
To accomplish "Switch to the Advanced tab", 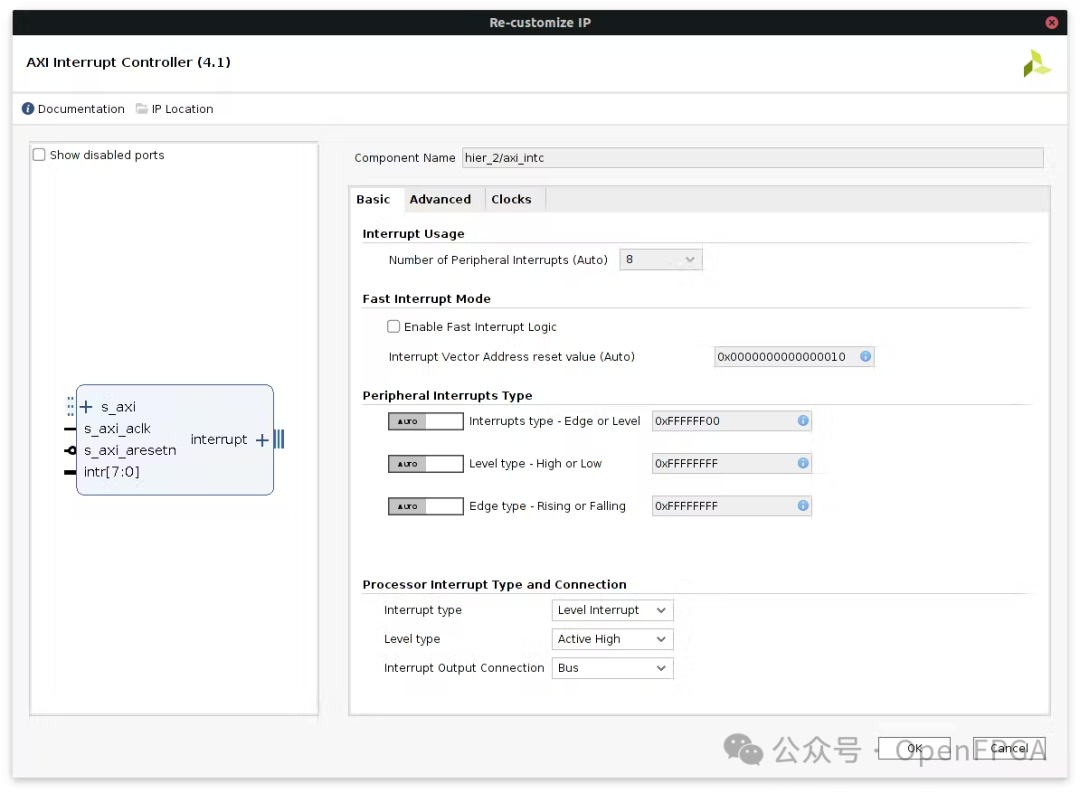I will (440, 199).
